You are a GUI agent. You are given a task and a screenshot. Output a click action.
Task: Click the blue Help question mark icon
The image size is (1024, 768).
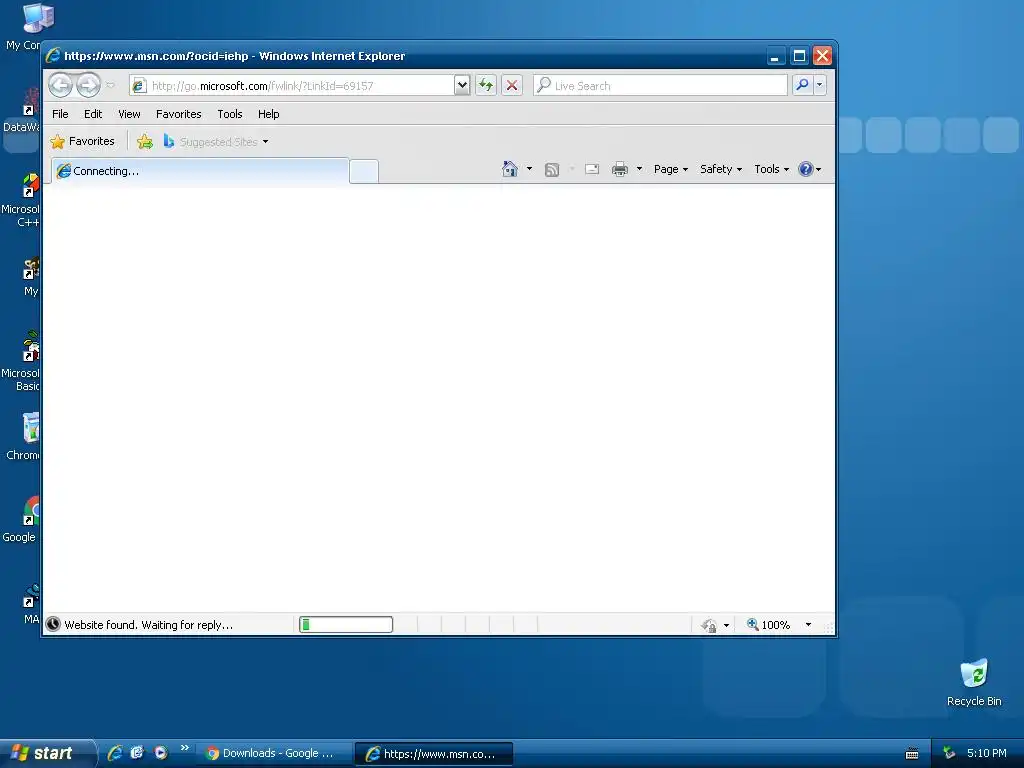point(806,169)
